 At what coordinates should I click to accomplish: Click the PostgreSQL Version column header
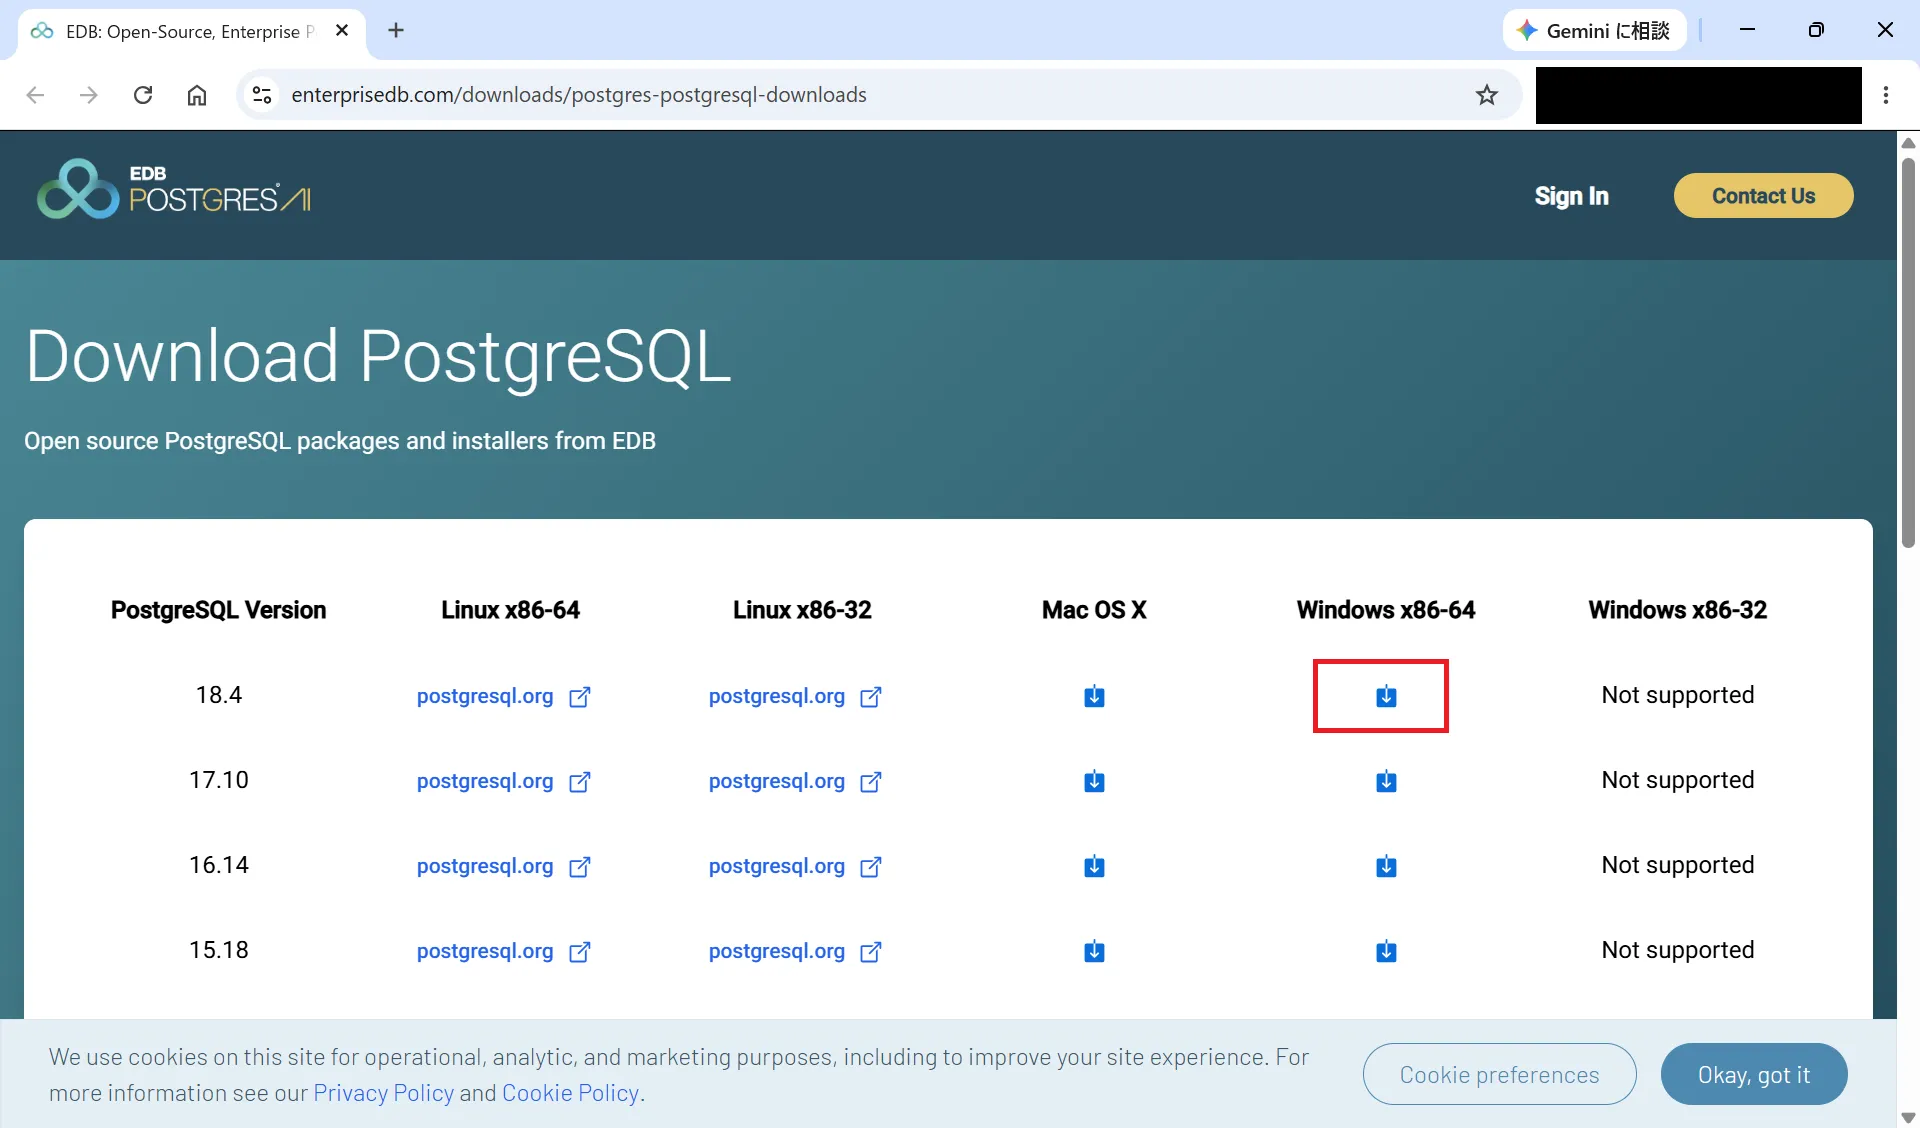(x=218, y=610)
